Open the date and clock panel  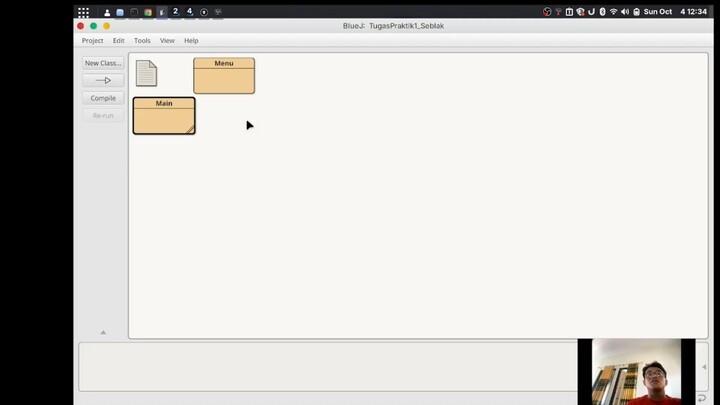coord(675,12)
